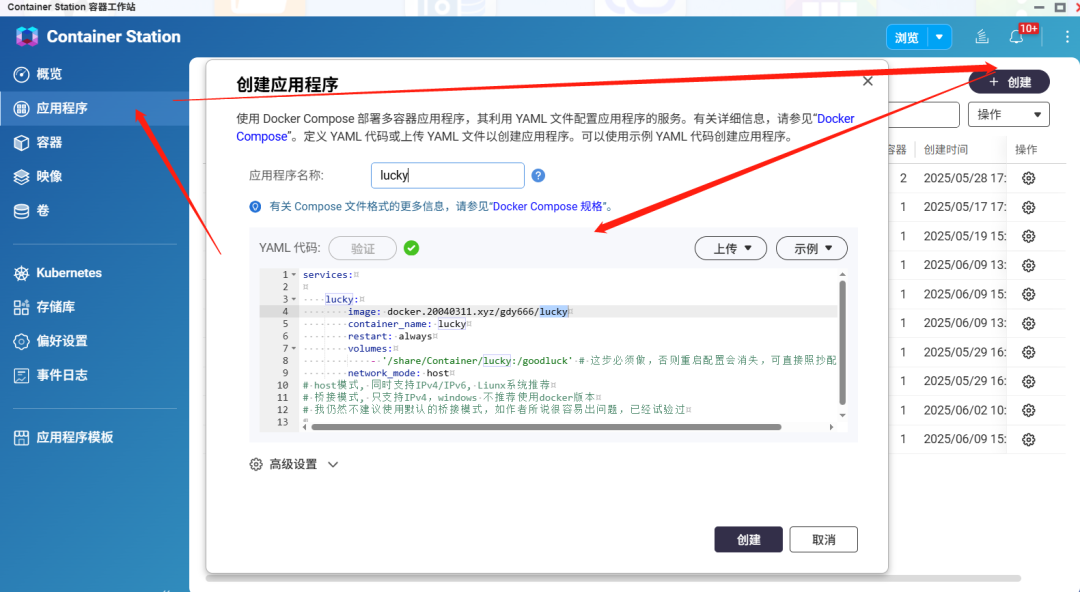Click the 映像 layers icon in sidebar
The height and width of the screenshot is (592, 1080).
[21, 176]
